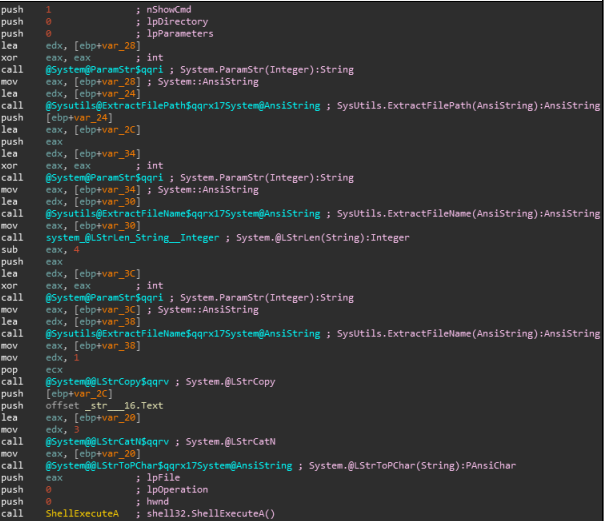This screenshot has height=521, width=604.
Task: Click the 0 pushed for lpDirectory
Action: point(49,22)
